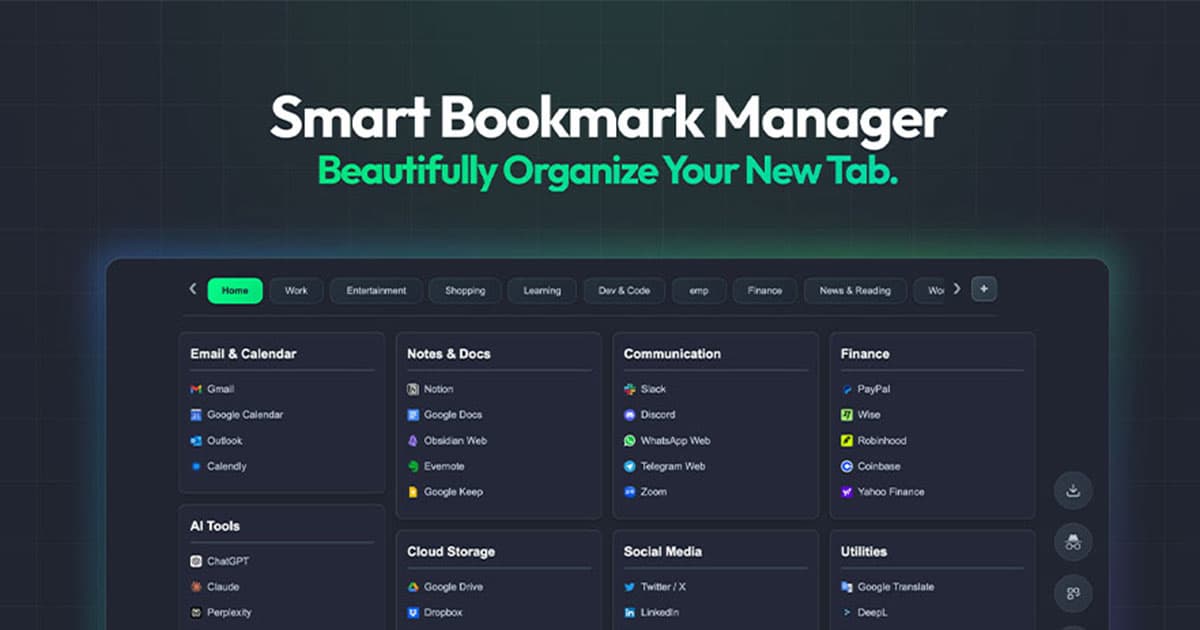Click the import download round button

[x=1073, y=491]
